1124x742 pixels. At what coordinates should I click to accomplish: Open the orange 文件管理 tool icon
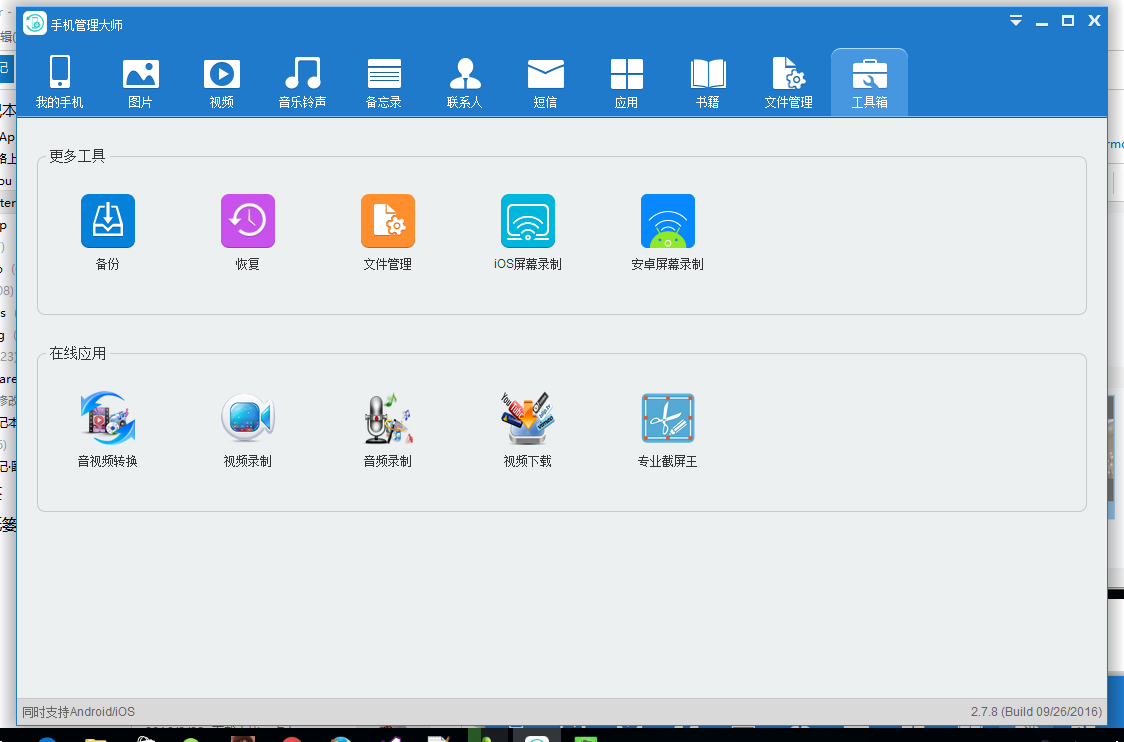coord(388,232)
